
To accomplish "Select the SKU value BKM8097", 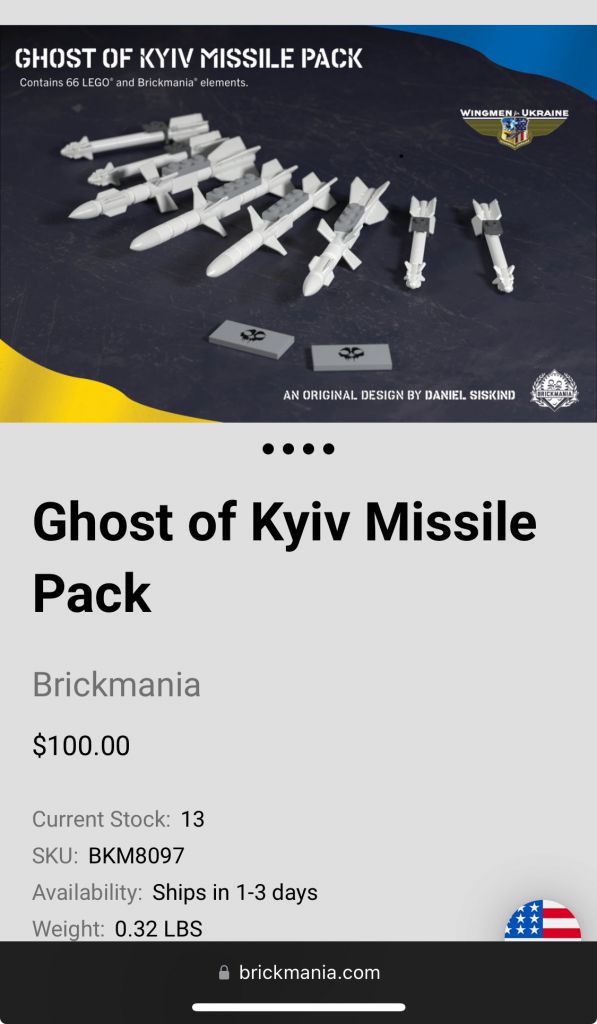I will (x=137, y=856).
